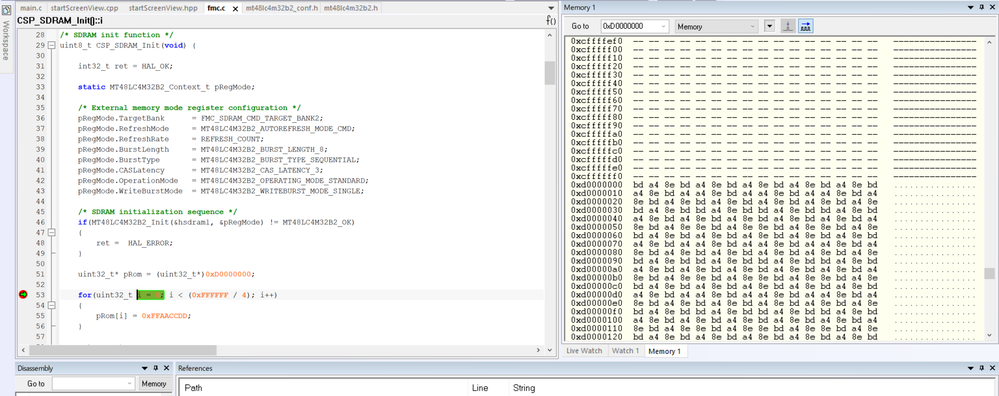Open References window position menu
999x396 pixels.
click(970, 368)
